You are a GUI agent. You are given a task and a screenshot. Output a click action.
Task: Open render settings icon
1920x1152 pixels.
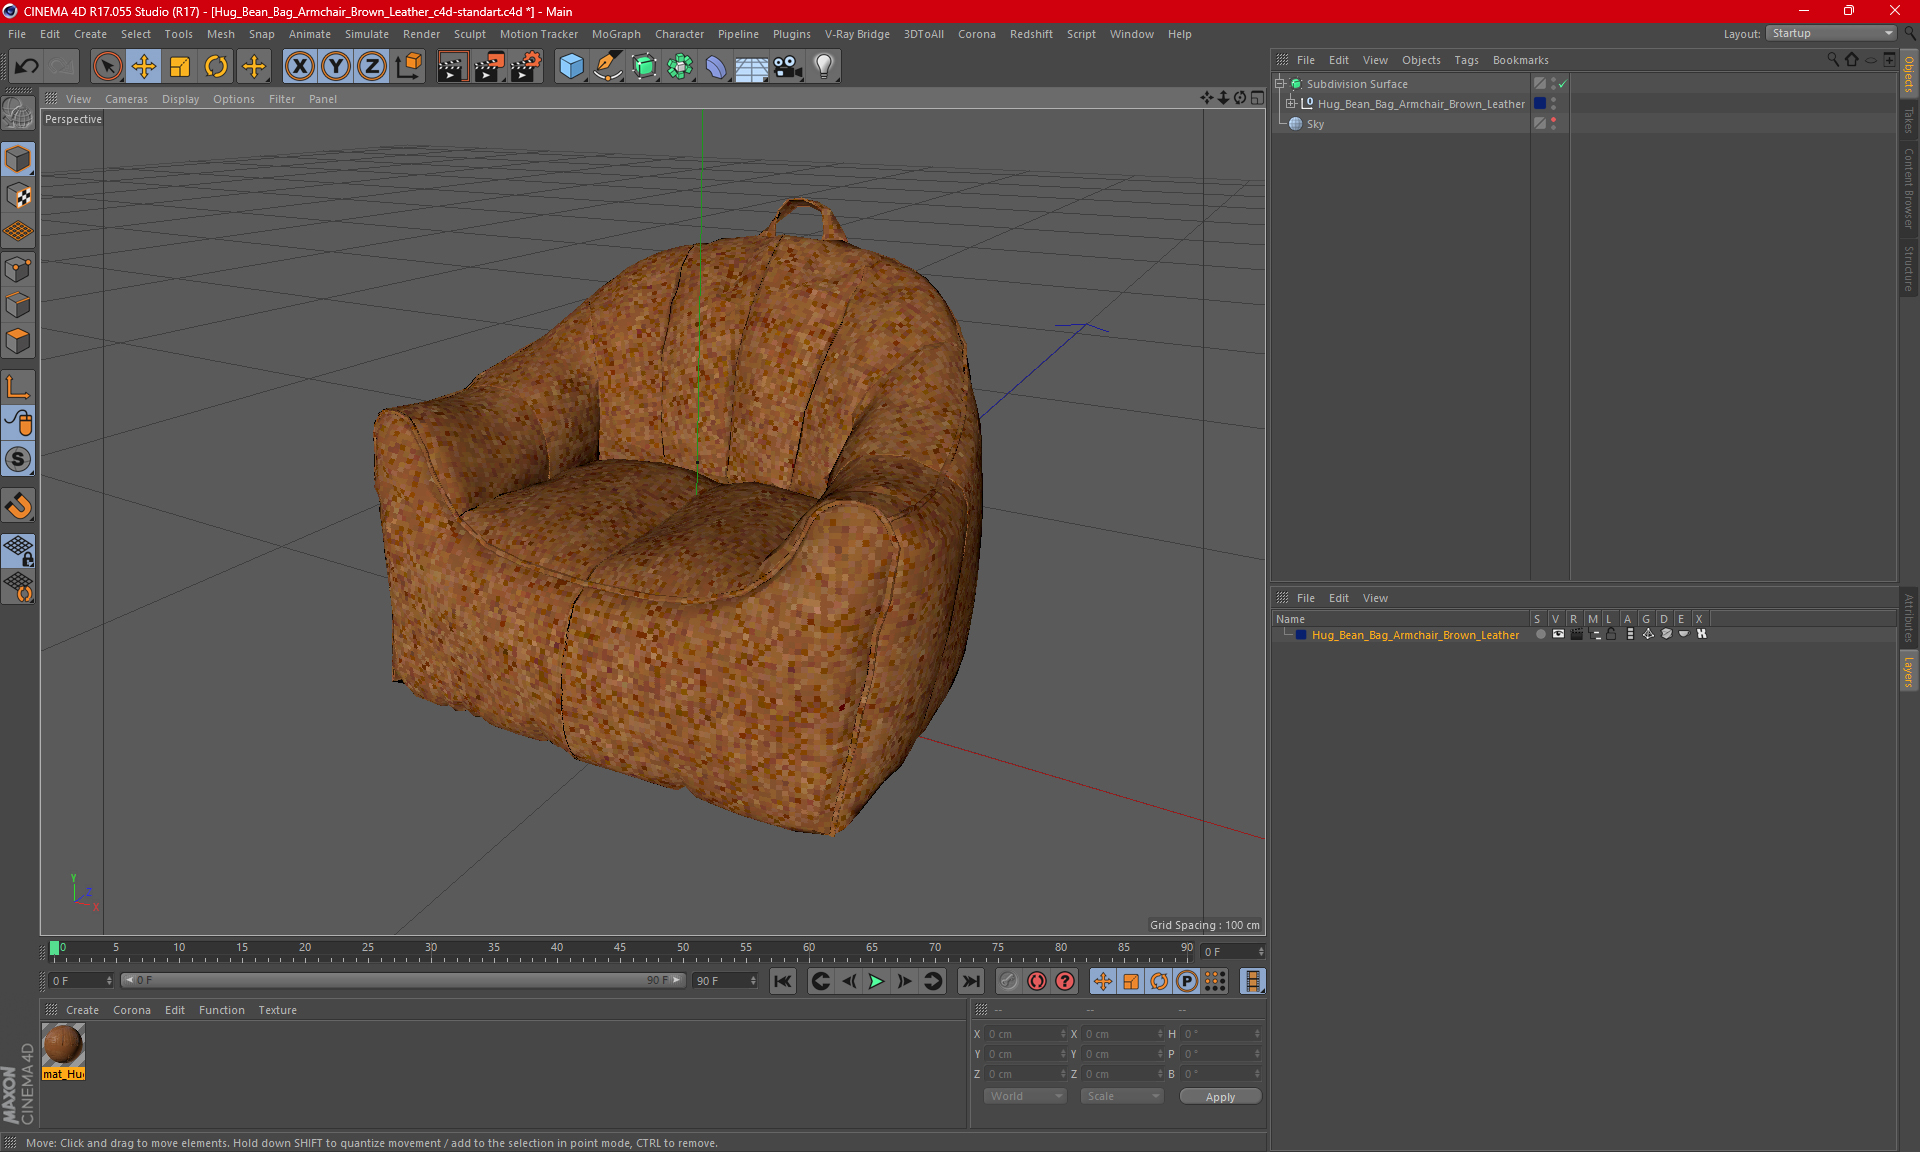[526, 67]
